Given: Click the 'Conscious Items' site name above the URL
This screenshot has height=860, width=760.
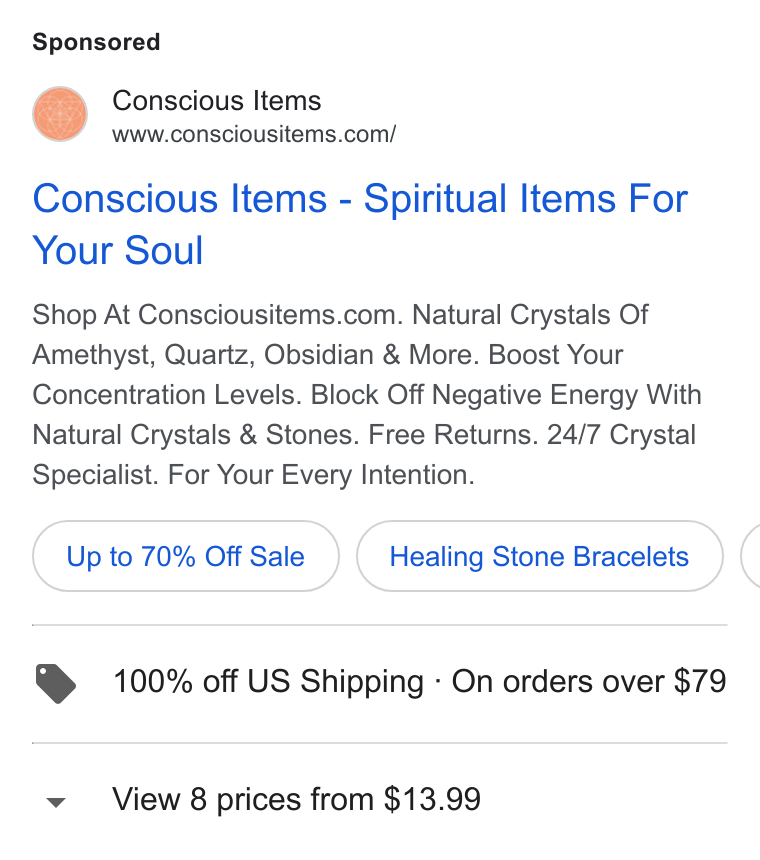Looking at the screenshot, I should [217, 100].
